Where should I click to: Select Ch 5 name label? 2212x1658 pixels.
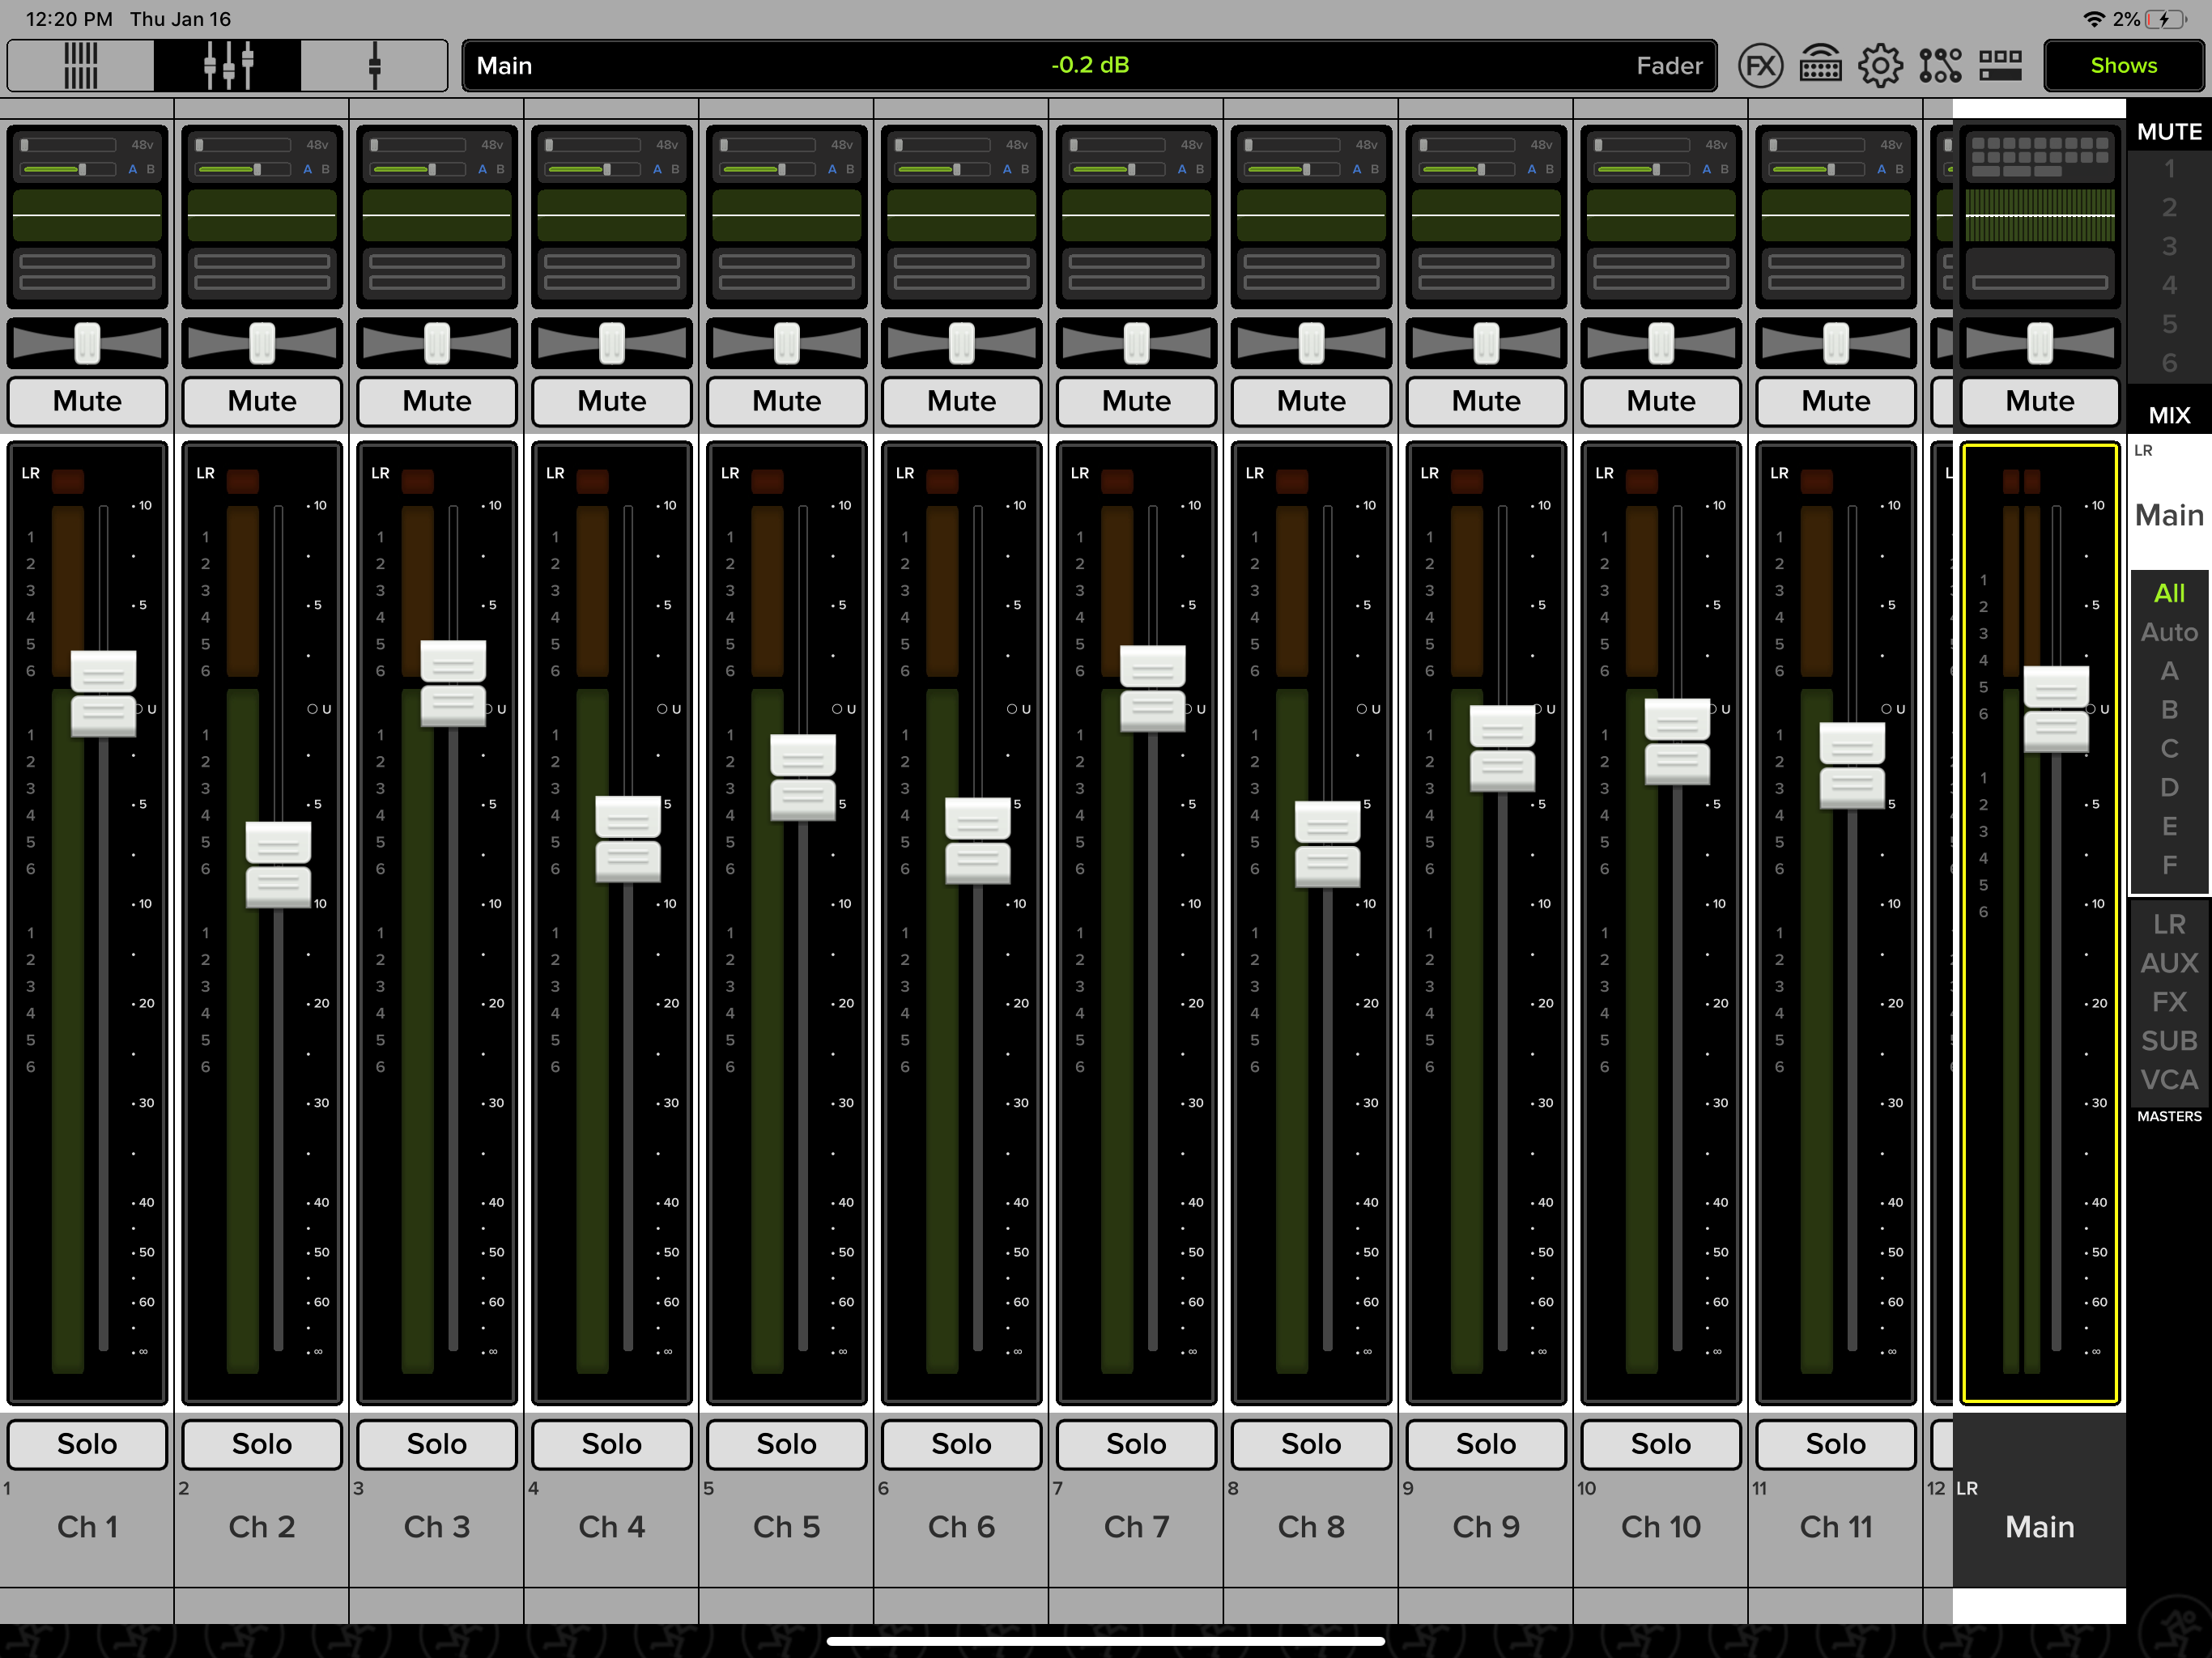[786, 1527]
